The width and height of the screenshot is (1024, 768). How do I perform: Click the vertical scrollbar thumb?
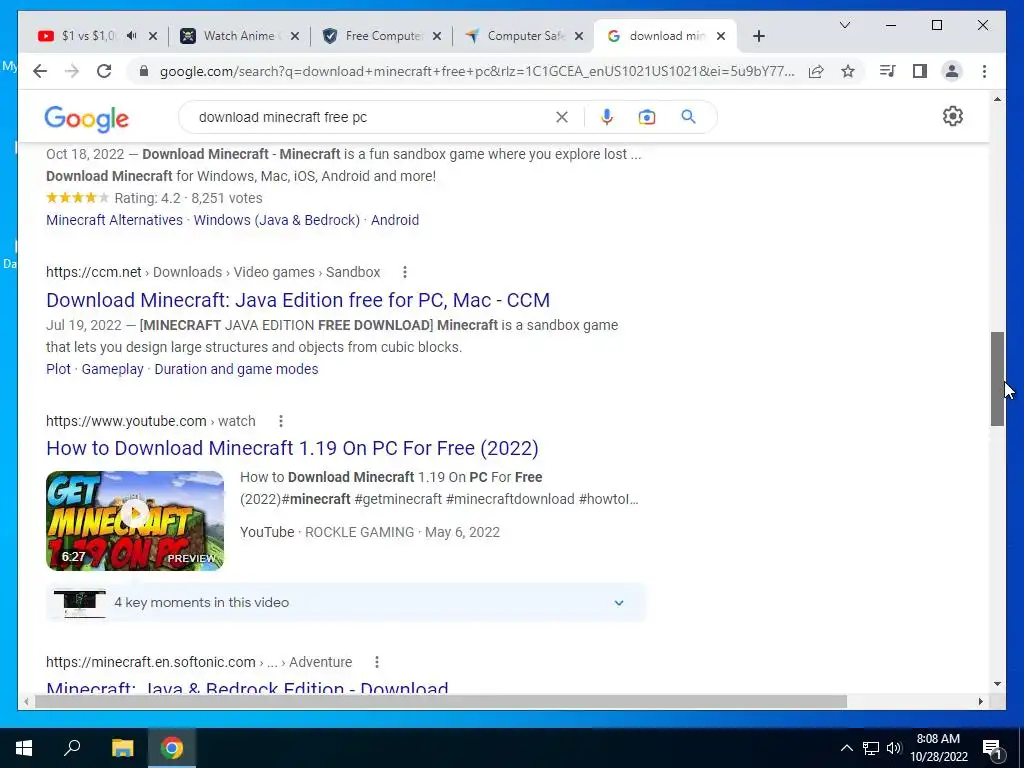click(x=997, y=379)
